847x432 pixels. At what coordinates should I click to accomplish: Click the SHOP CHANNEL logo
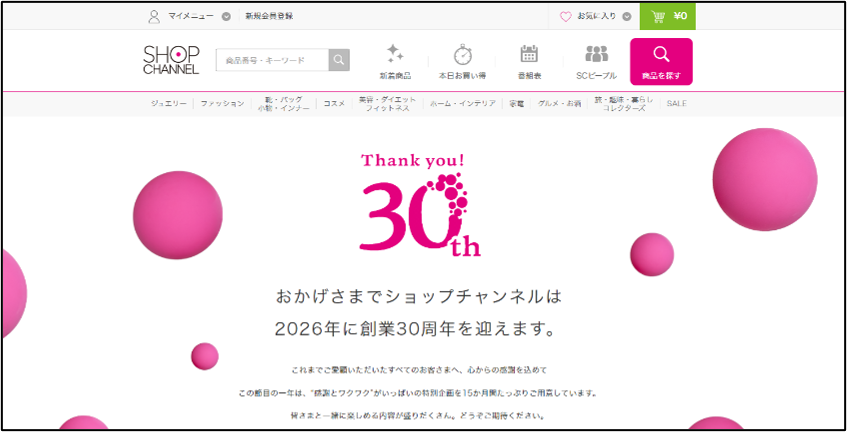[x=171, y=60]
